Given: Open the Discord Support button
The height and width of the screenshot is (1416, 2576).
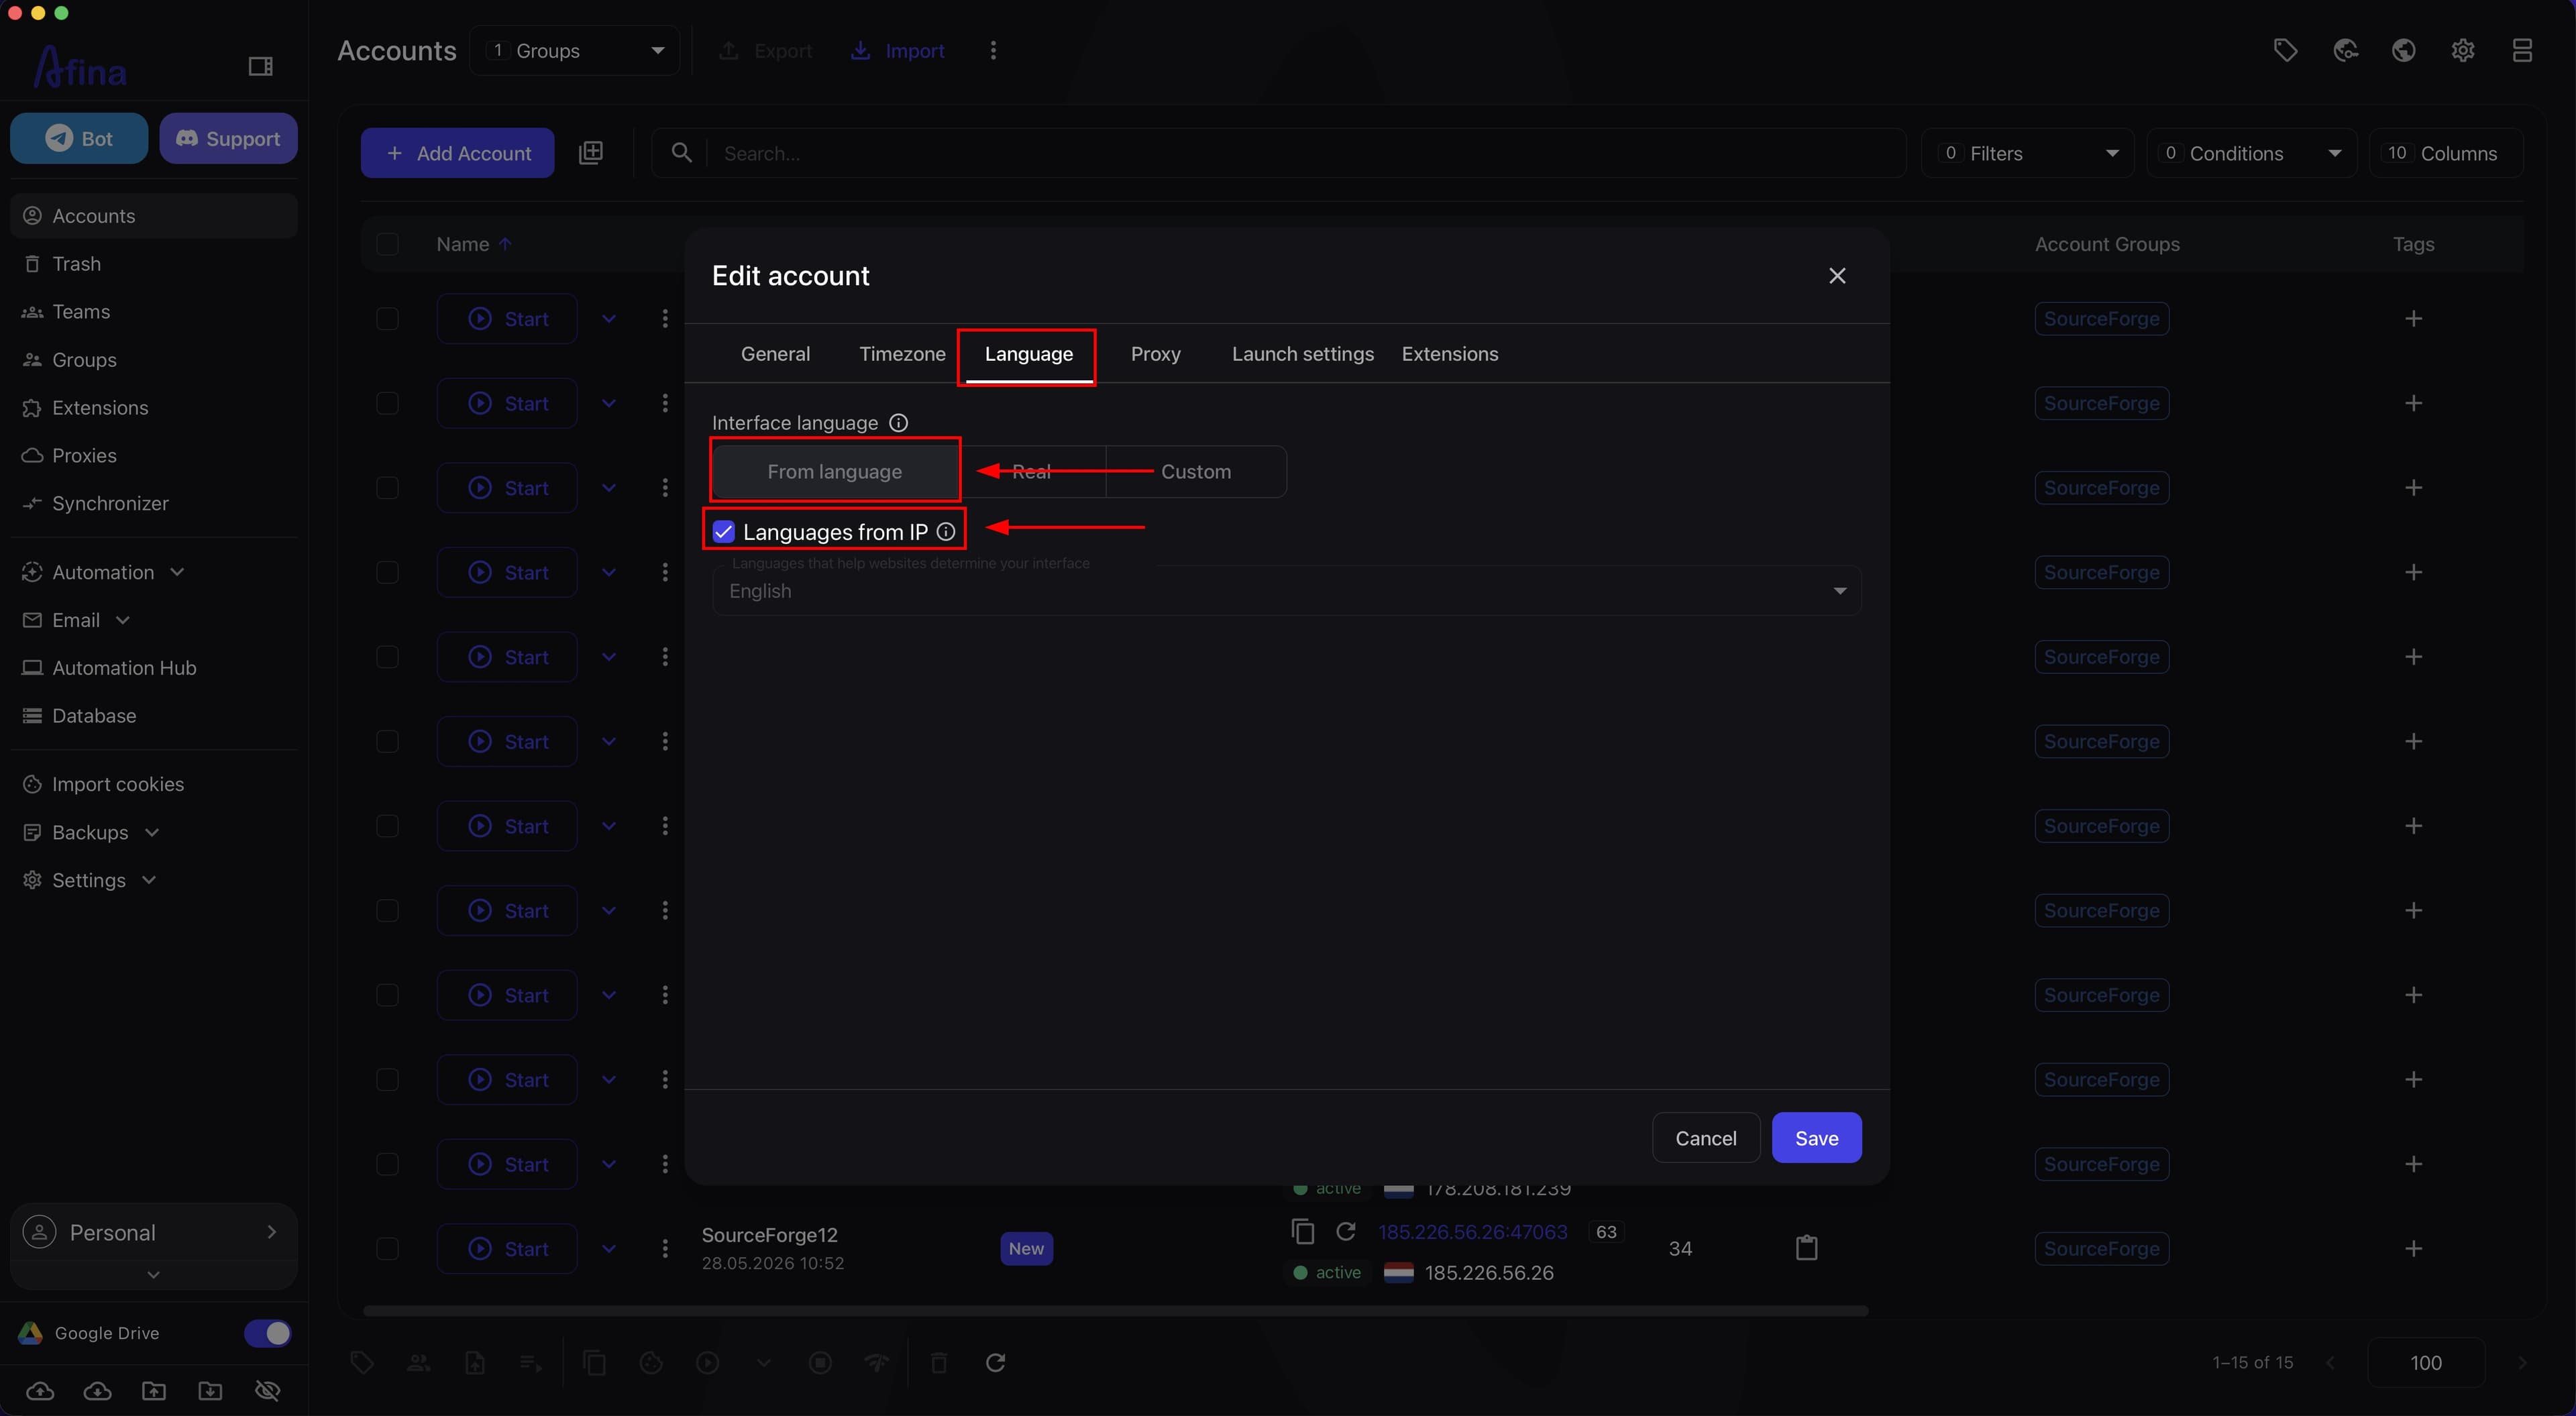Looking at the screenshot, I should 228,138.
